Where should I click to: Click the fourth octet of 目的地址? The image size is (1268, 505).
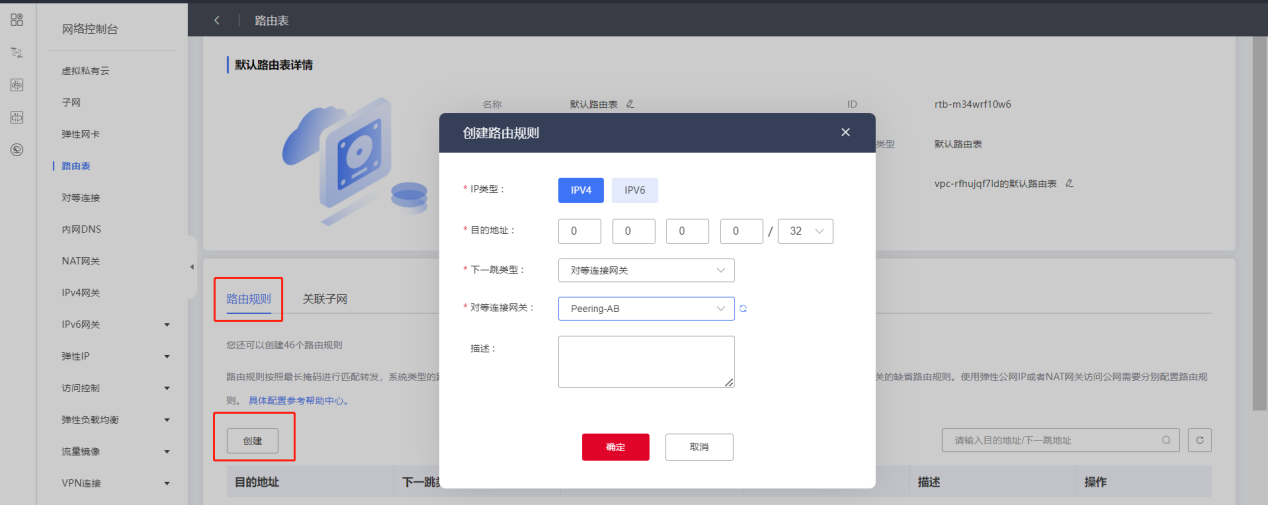(742, 231)
